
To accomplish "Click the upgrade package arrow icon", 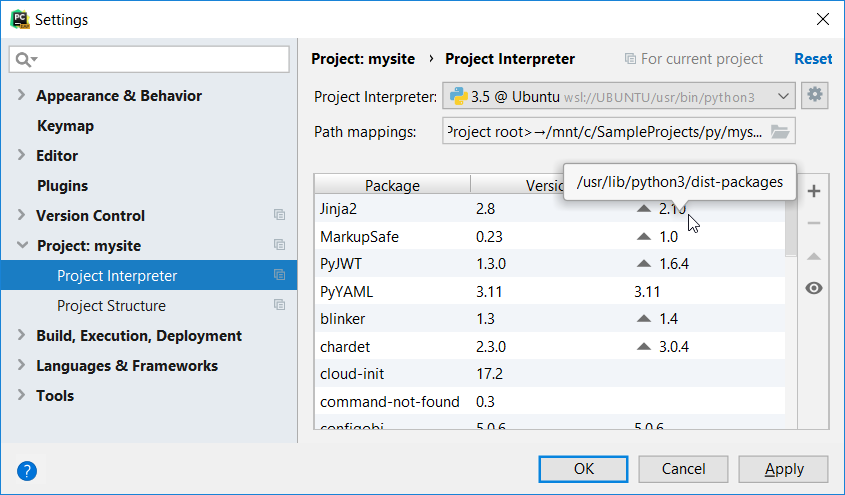I will [814, 256].
